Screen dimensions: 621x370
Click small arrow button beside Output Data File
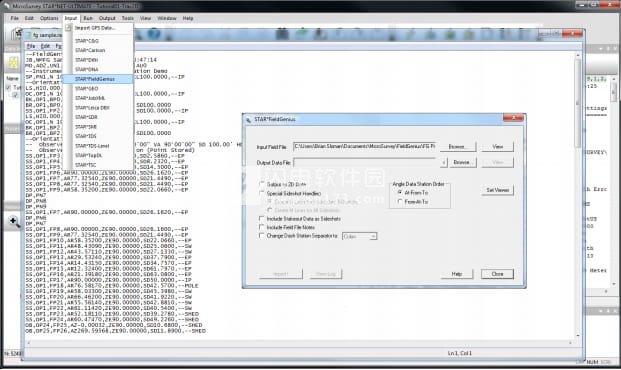[444, 162]
